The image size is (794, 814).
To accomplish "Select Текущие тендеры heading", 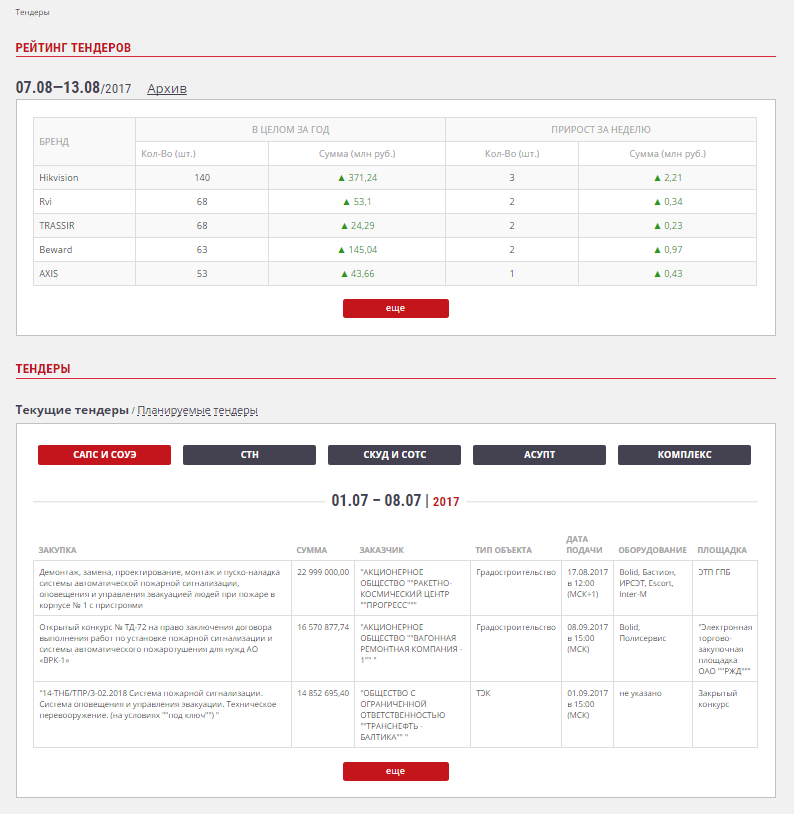I will [72, 411].
